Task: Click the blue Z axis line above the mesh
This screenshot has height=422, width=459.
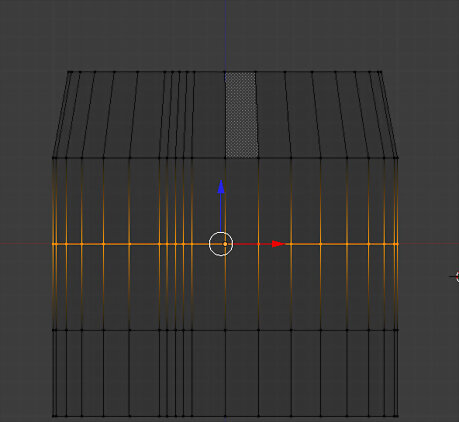Action: [x=226, y=33]
